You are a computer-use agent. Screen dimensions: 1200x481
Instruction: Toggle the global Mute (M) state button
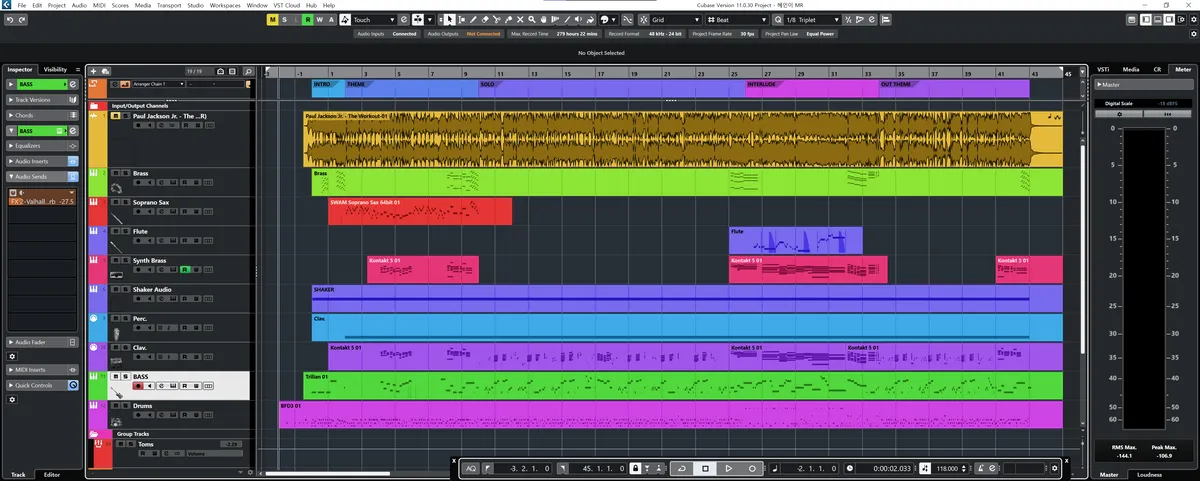[272, 20]
